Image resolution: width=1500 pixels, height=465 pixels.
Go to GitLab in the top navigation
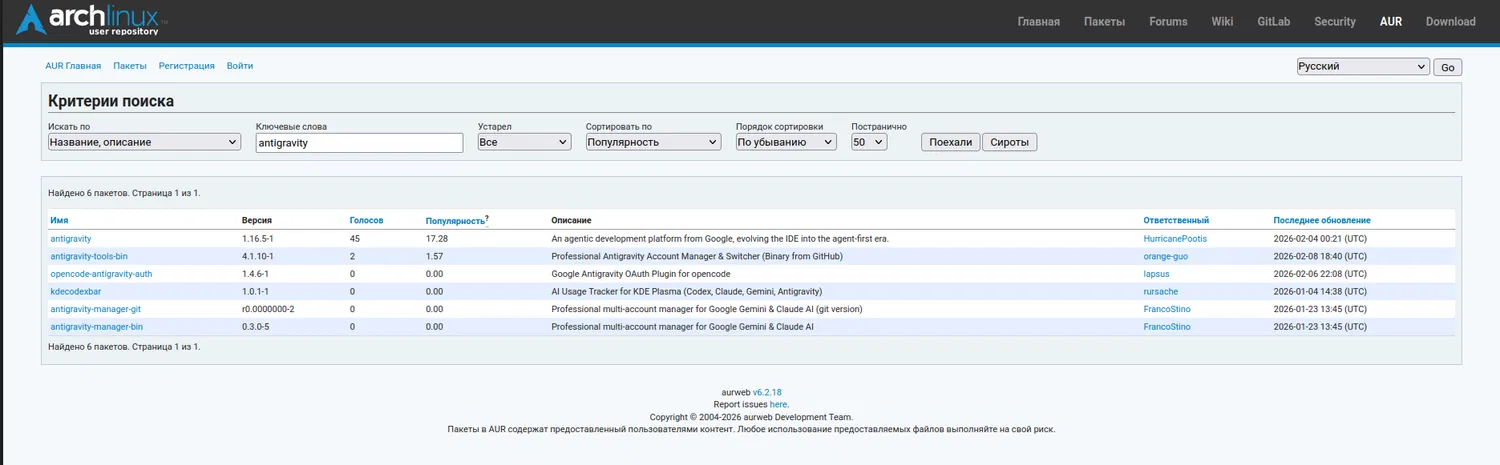click(x=1273, y=21)
